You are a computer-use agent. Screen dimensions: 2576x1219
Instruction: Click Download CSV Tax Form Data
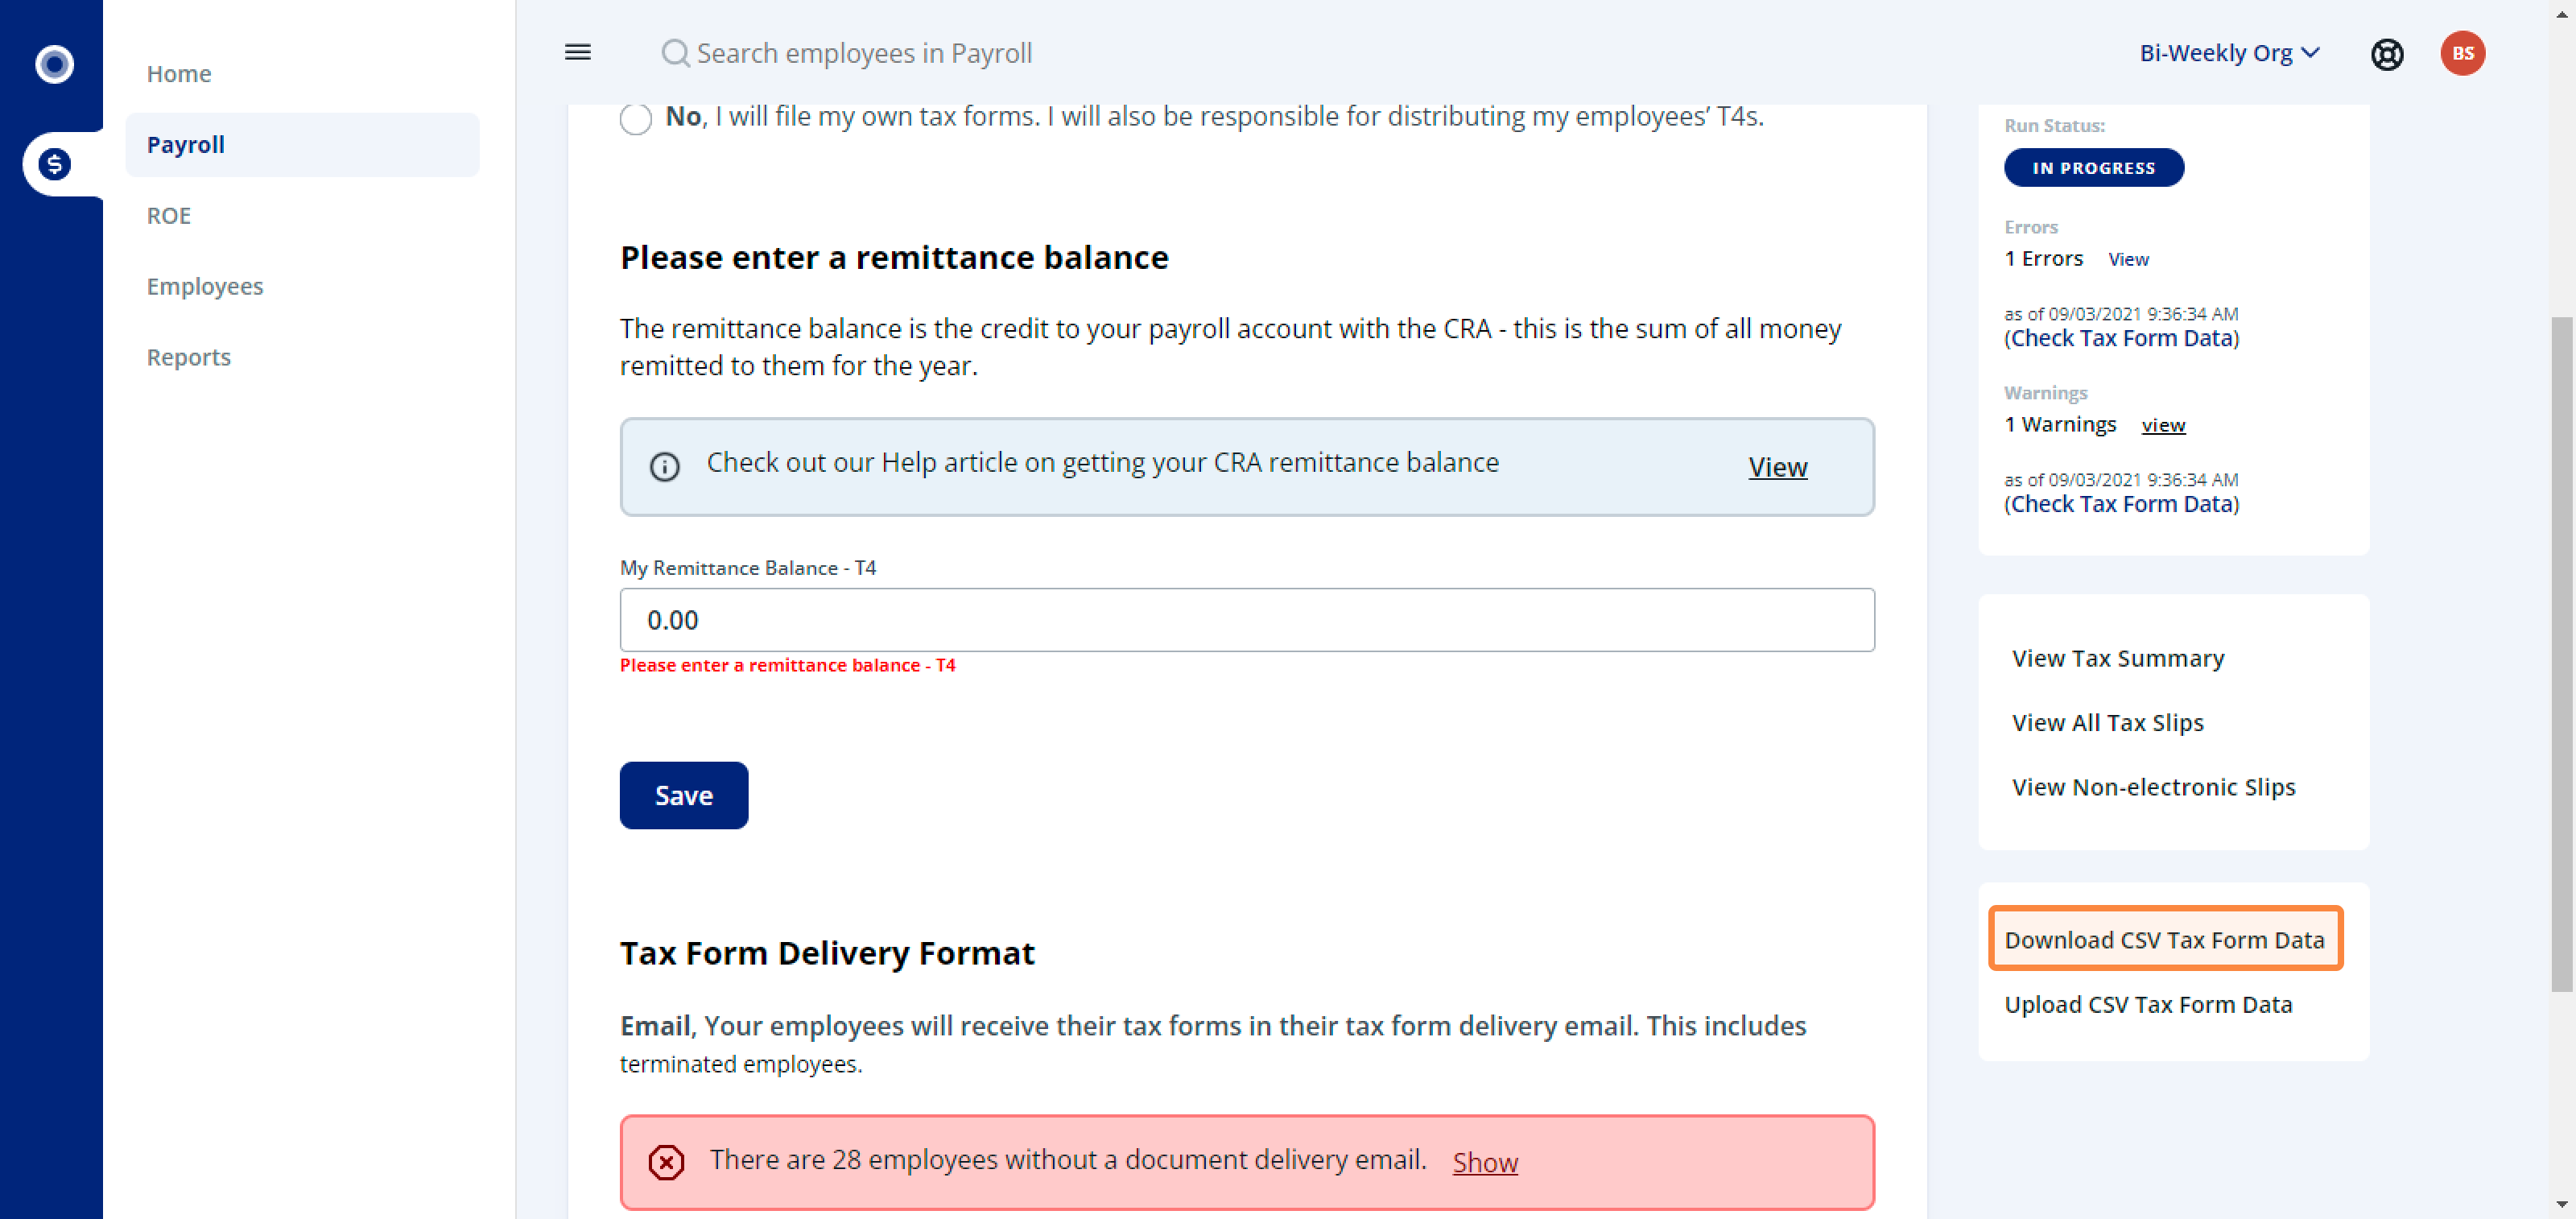point(2165,939)
